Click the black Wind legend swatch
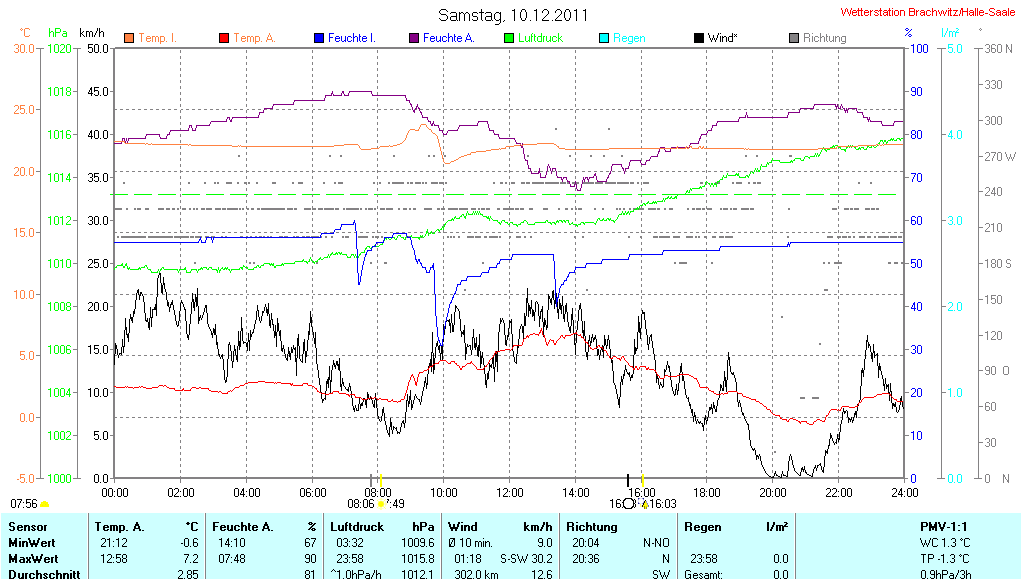 click(x=699, y=38)
